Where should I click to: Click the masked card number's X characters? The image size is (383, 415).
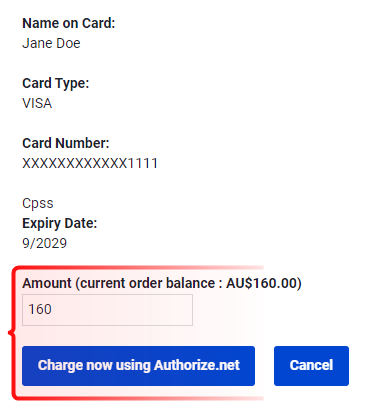point(75,163)
